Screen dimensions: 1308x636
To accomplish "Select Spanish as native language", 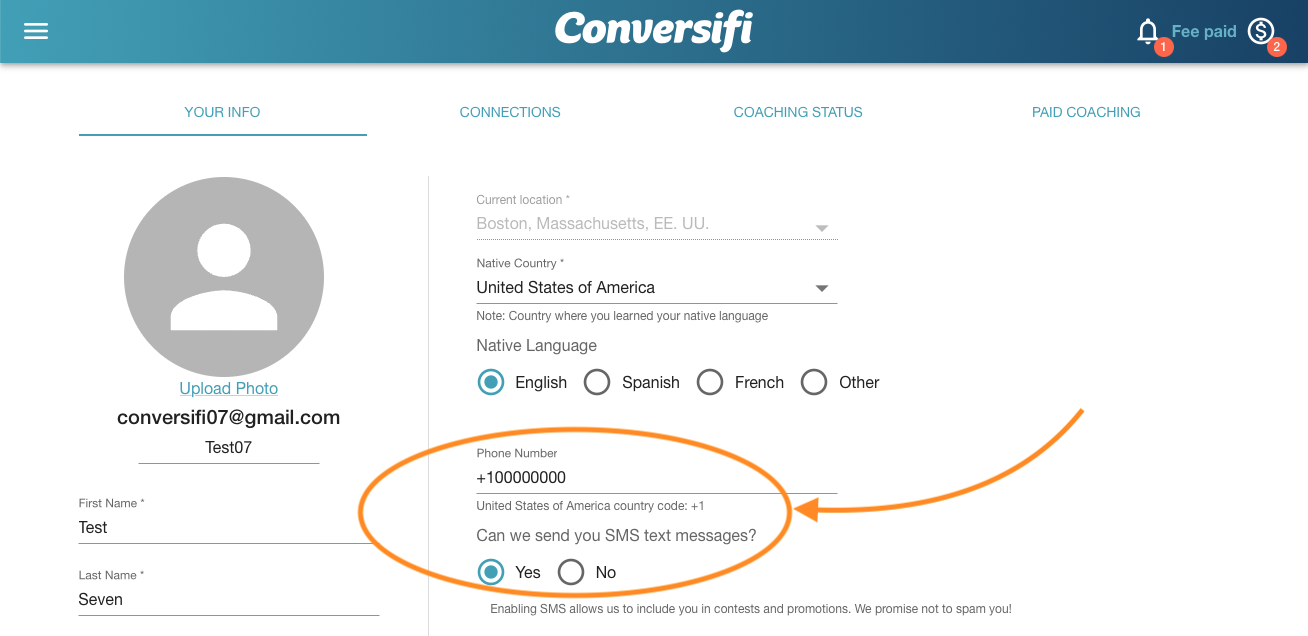I will tap(597, 382).
